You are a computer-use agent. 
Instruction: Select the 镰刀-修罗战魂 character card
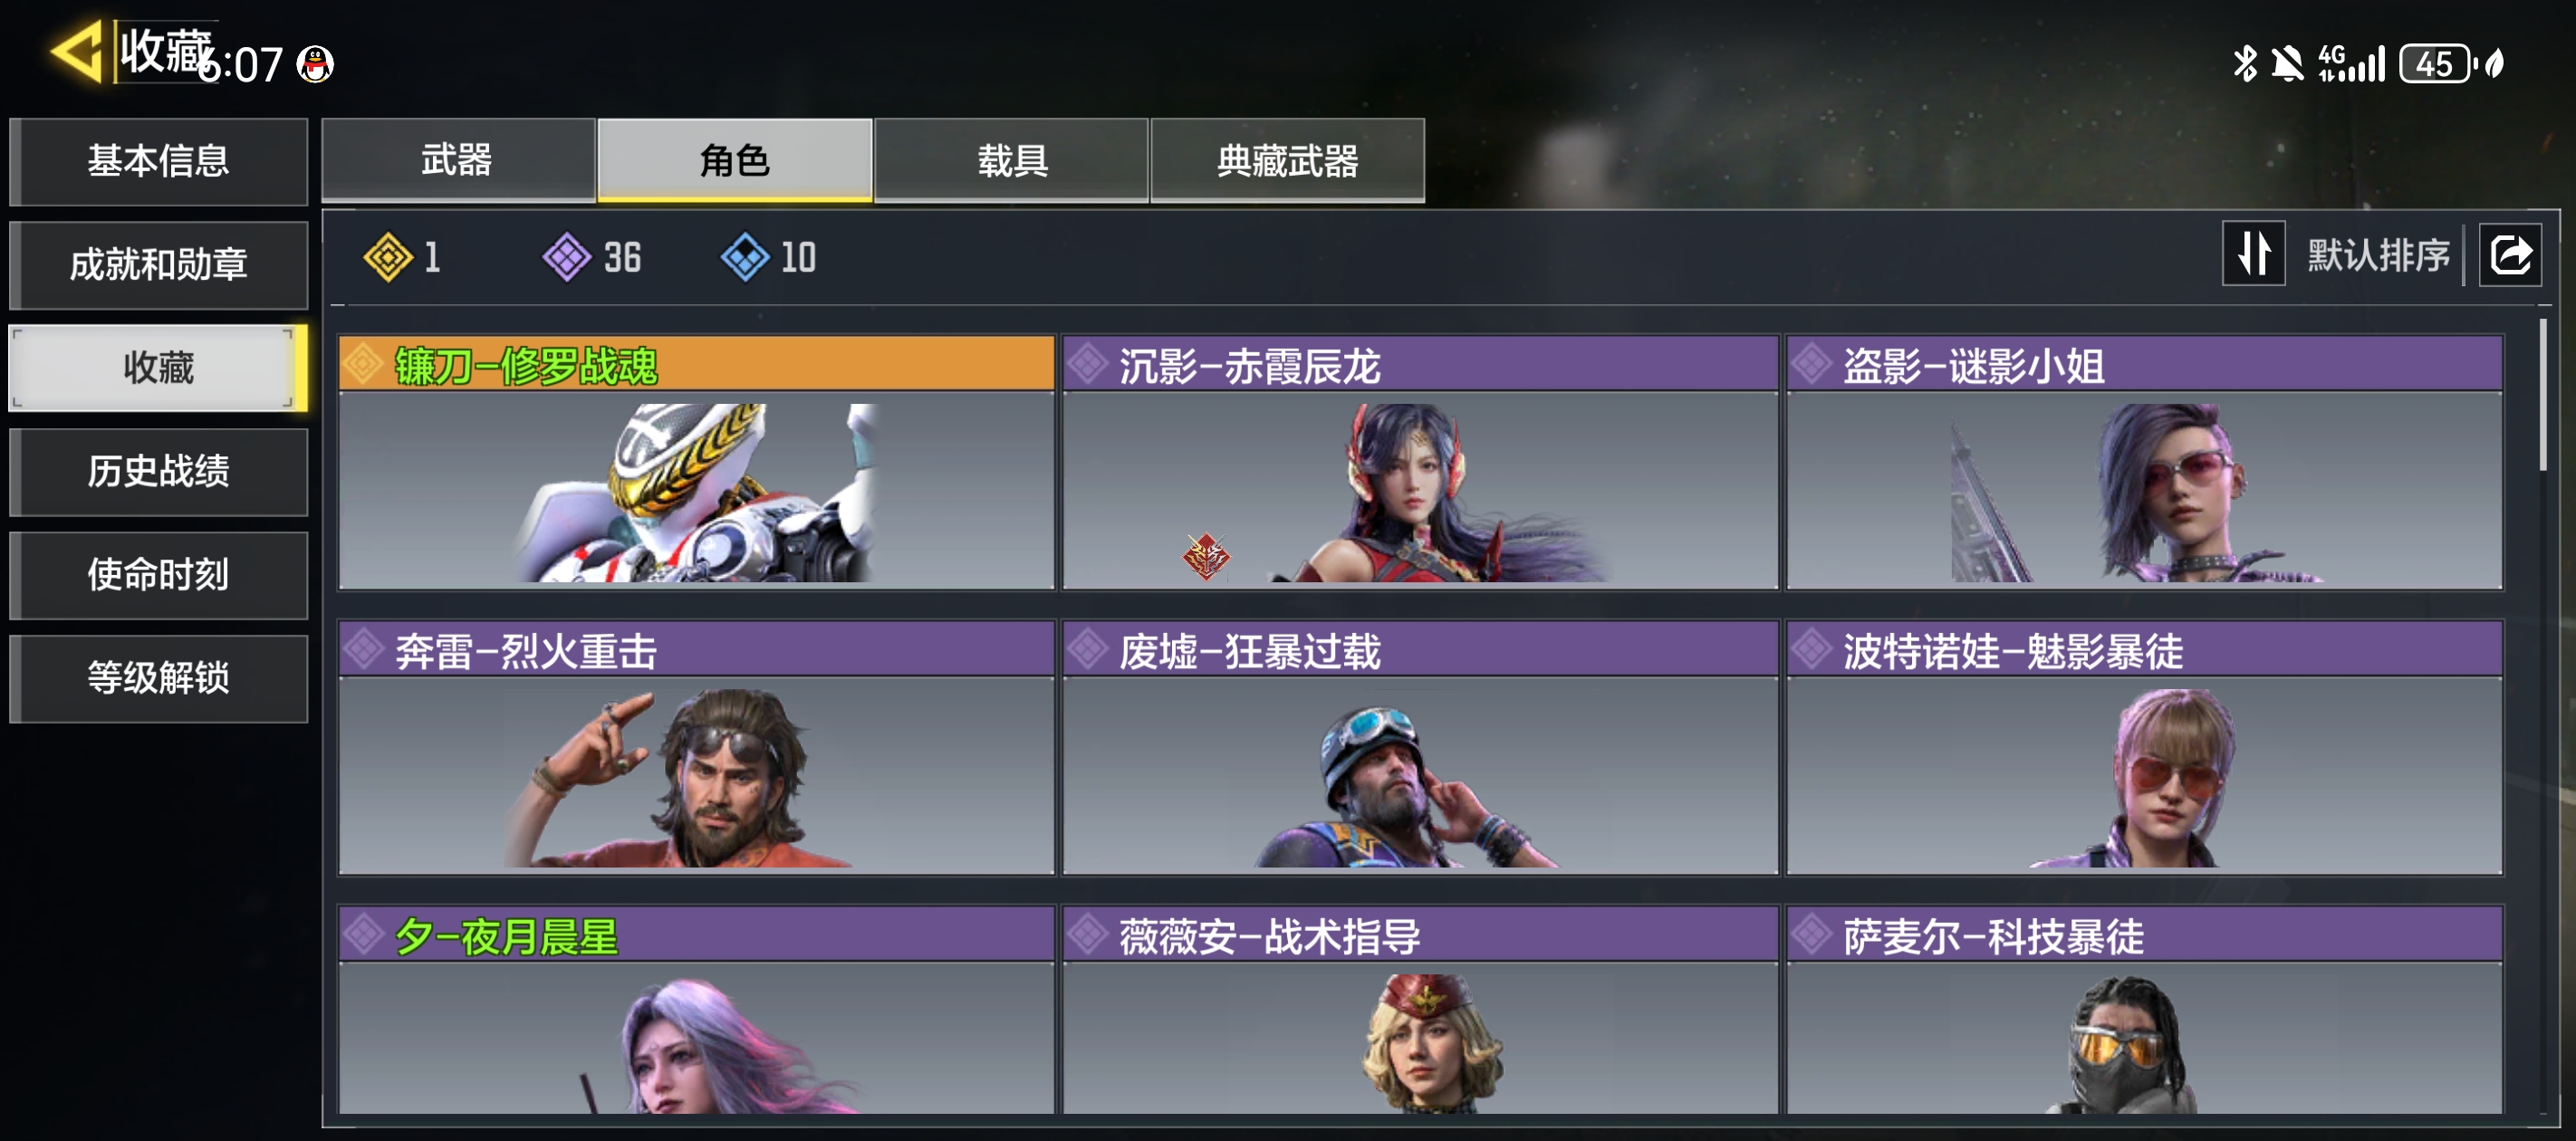(697, 462)
